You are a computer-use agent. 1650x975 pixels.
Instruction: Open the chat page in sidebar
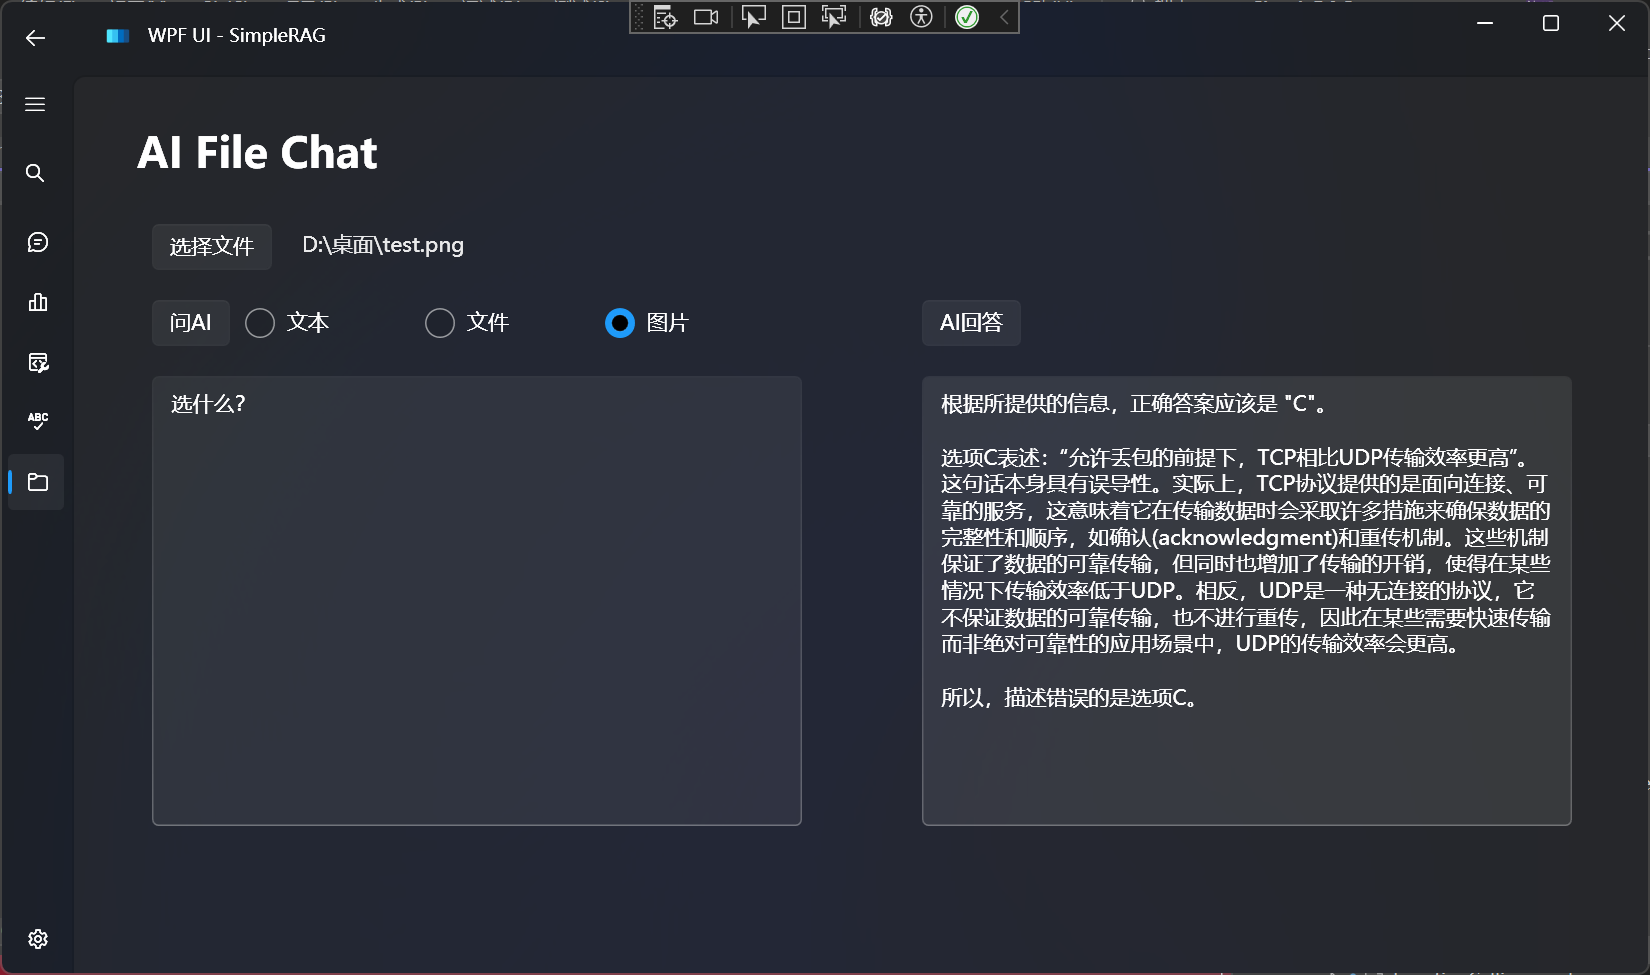coord(37,242)
